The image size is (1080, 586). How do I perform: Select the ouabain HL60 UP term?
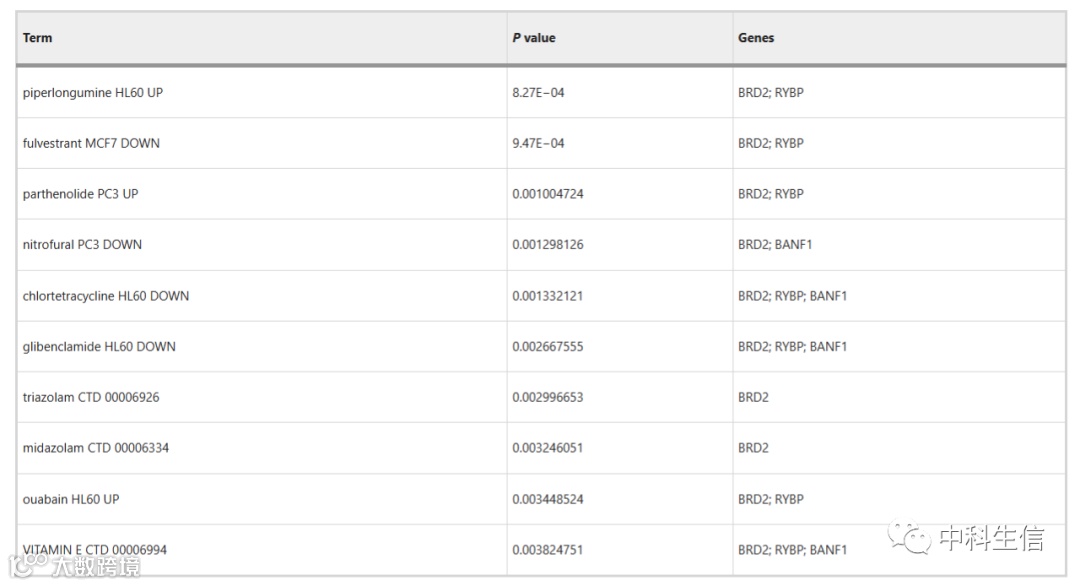click(71, 499)
